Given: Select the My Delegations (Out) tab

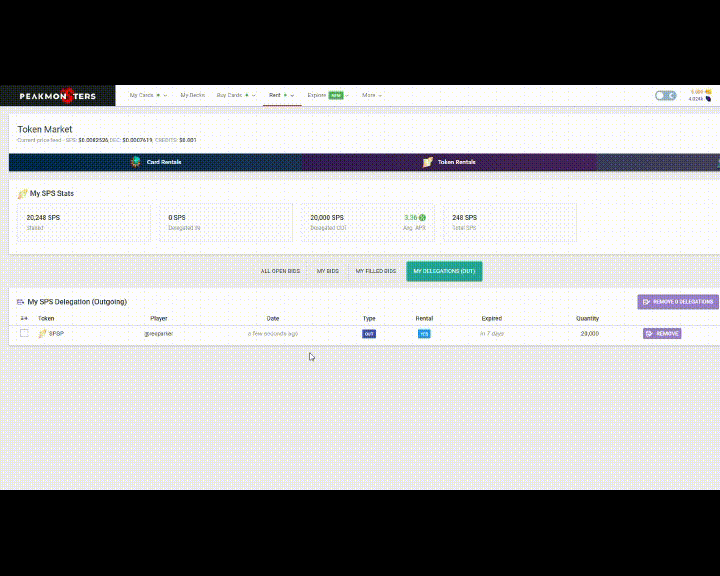Looking at the screenshot, I should [444, 271].
